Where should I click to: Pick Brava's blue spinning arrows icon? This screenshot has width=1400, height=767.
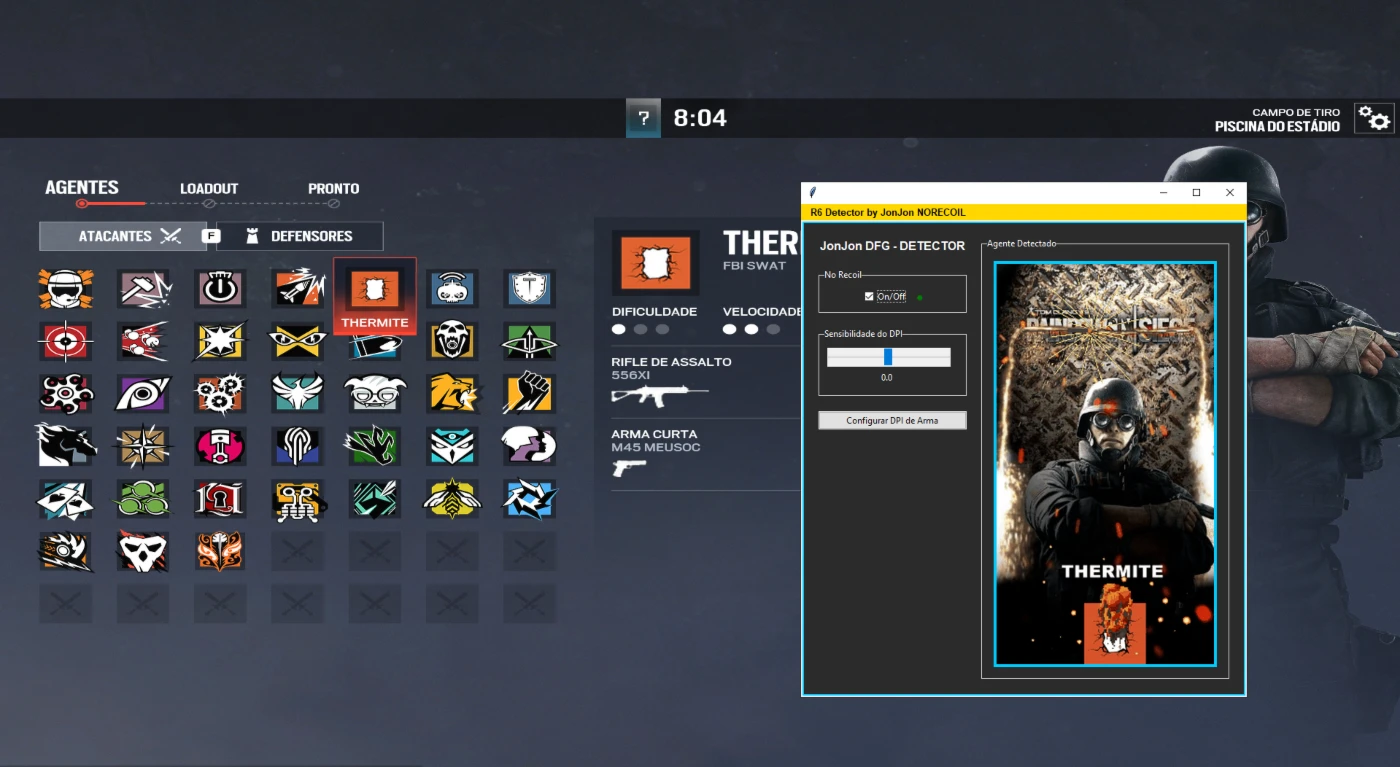pos(529,499)
